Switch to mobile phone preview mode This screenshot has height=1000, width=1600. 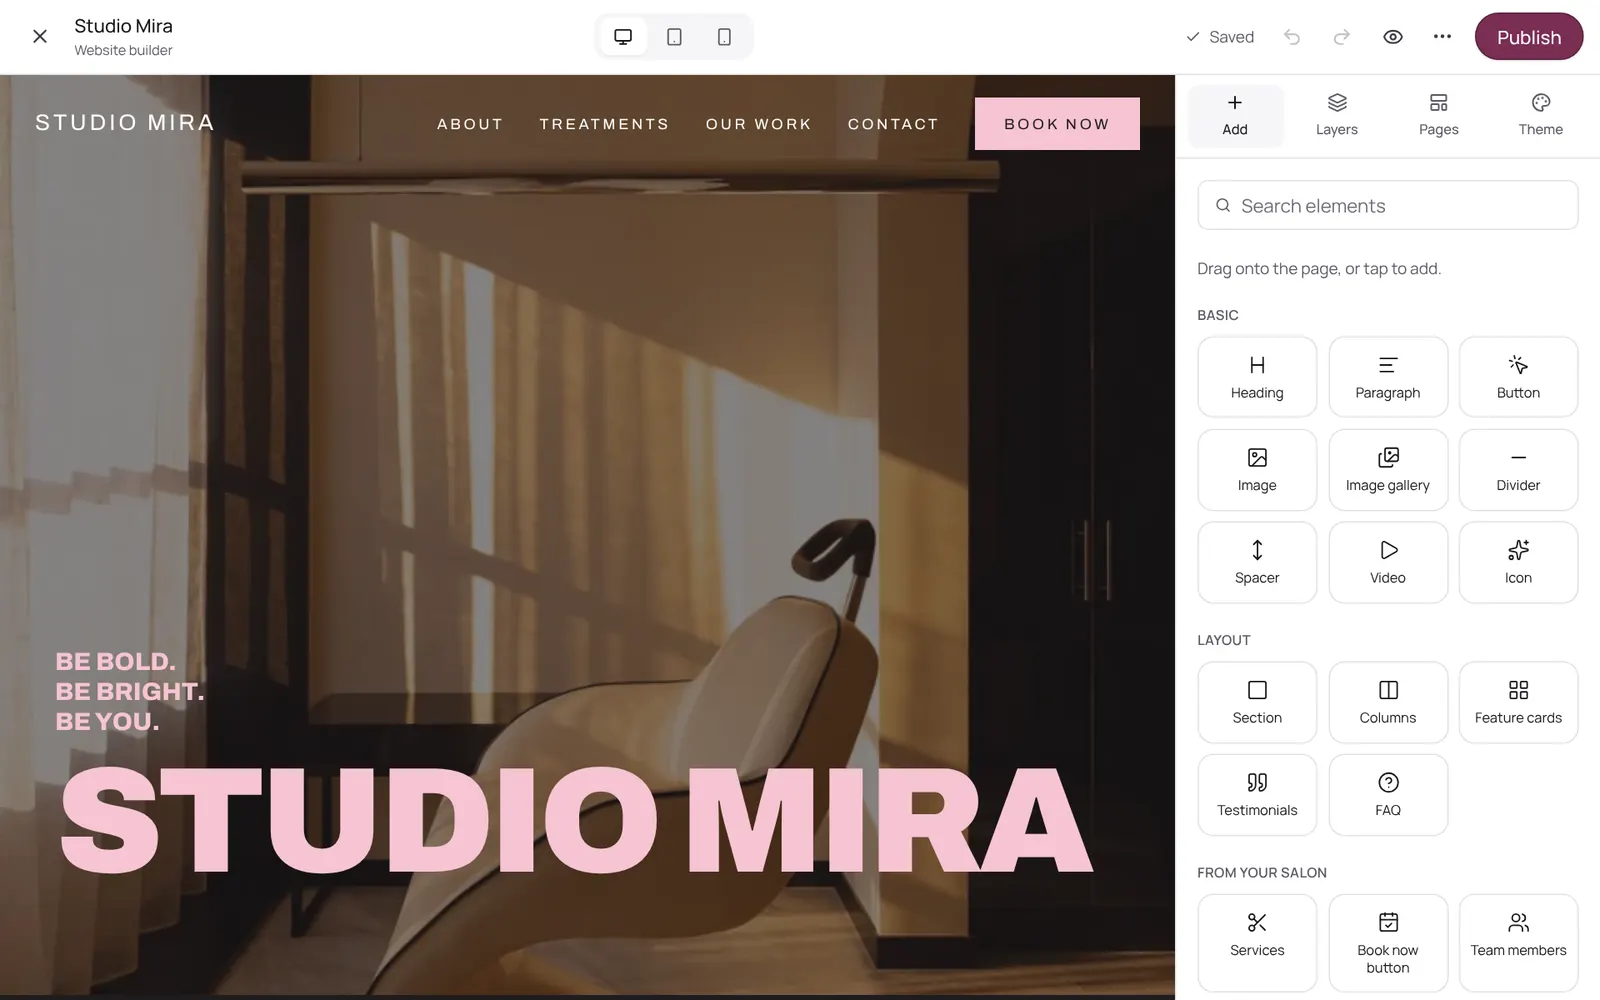point(724,37)
